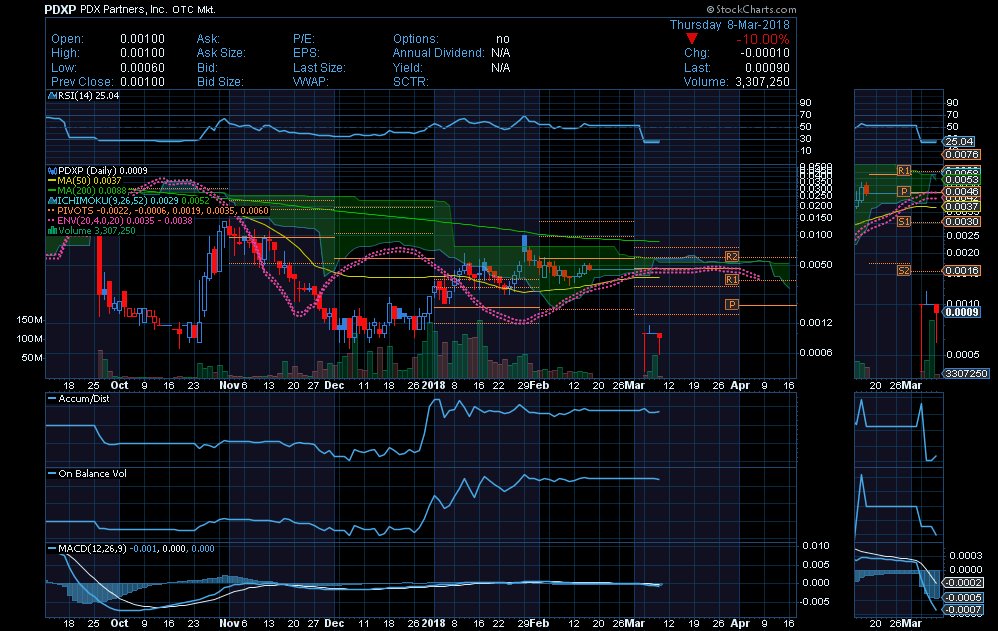This screenshot has height=631, width=998.
Task: Click the PDXP (Daily) candlestick legend icon
Action: (52, 171)
